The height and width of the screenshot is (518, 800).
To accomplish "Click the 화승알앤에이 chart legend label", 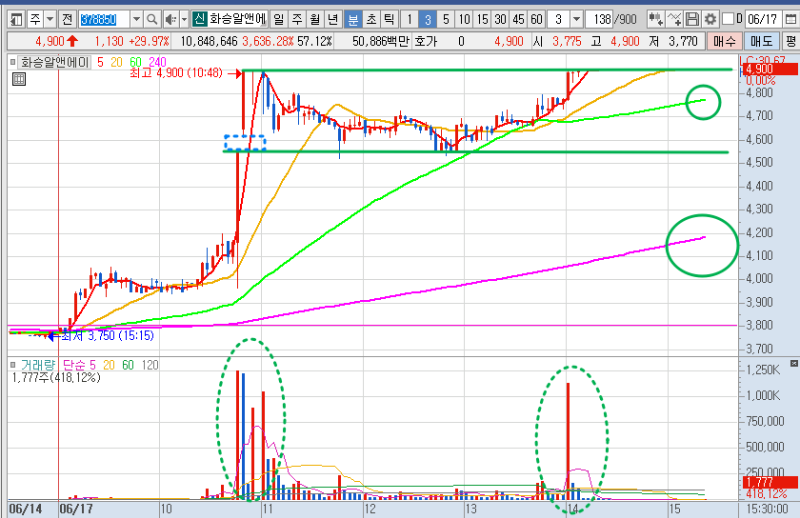I will [x=55, y=62].
